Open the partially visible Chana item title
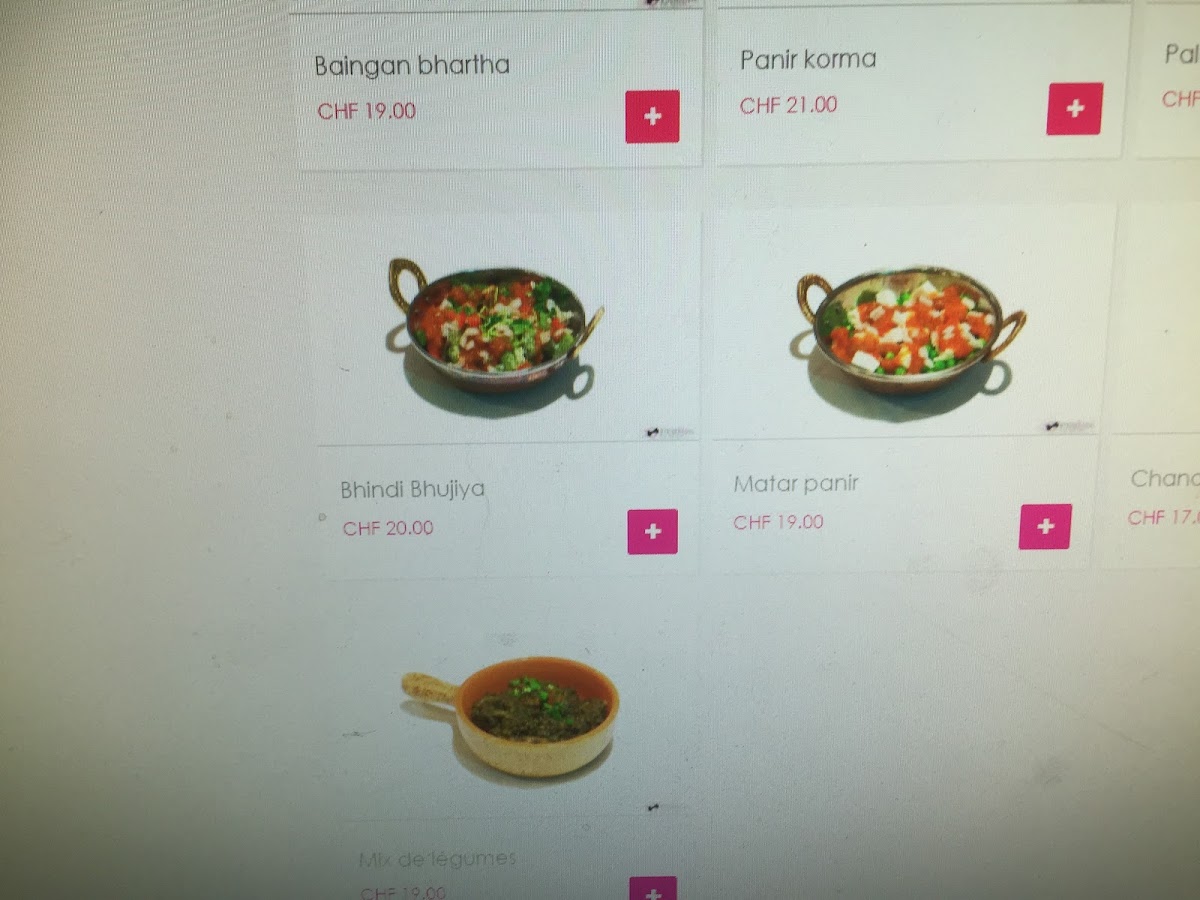This screenshot has height=900, width=1200. click(x=1165, y=479)
